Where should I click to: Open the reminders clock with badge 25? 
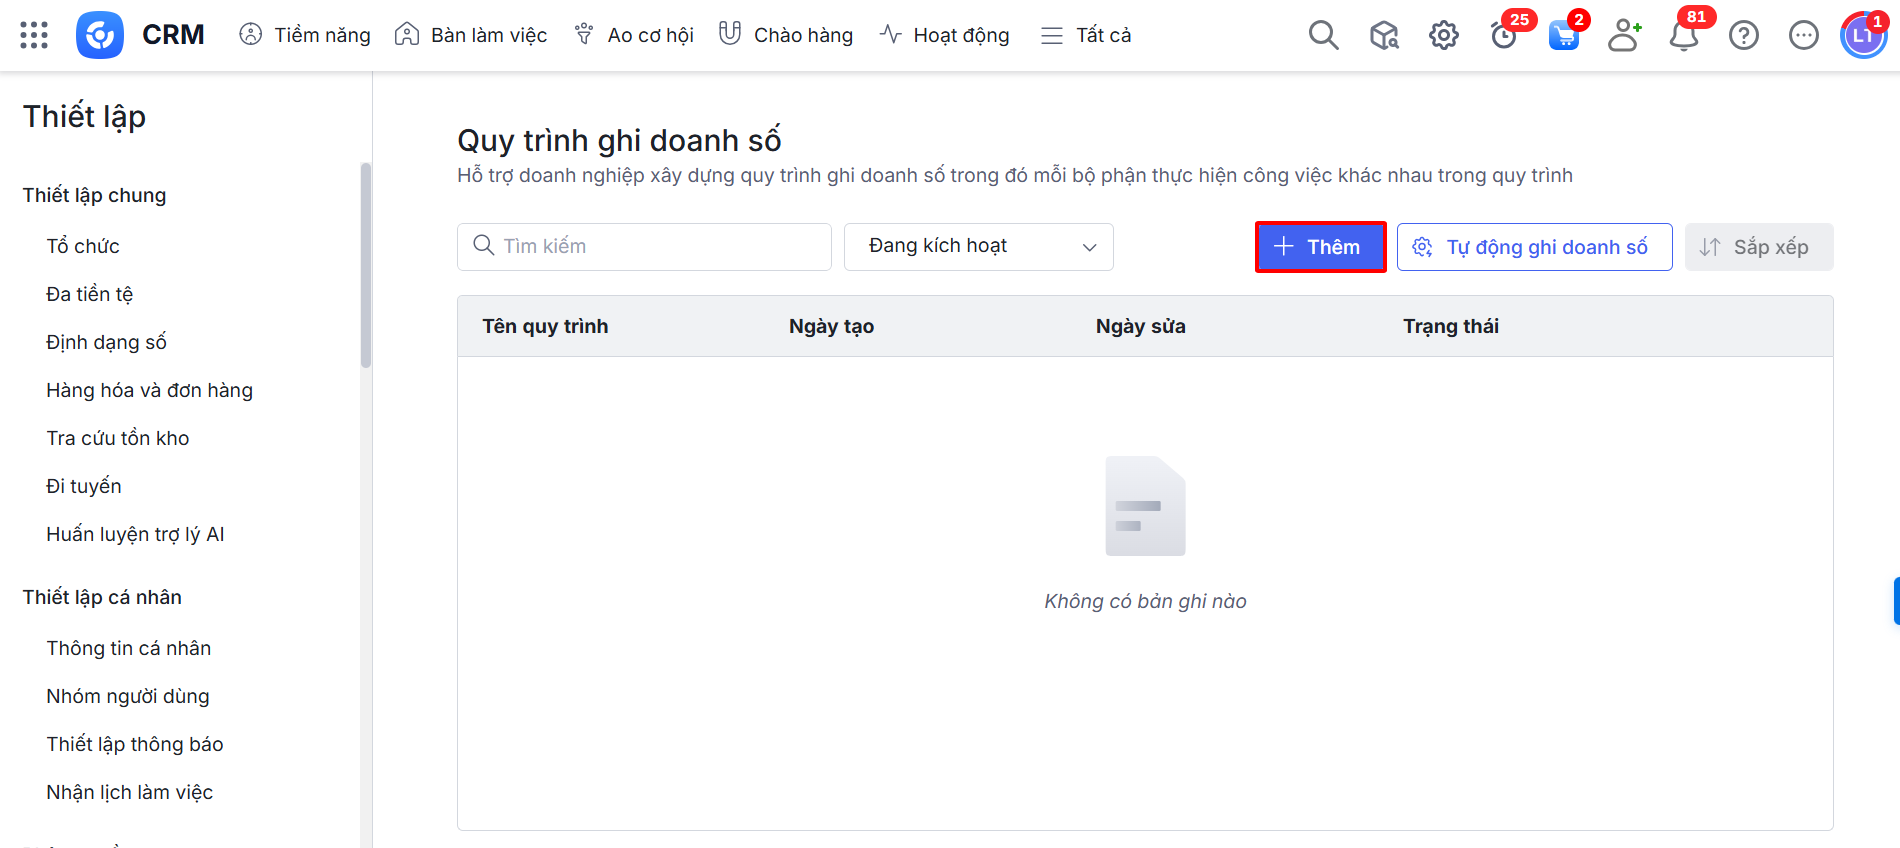coord(1503,36)
